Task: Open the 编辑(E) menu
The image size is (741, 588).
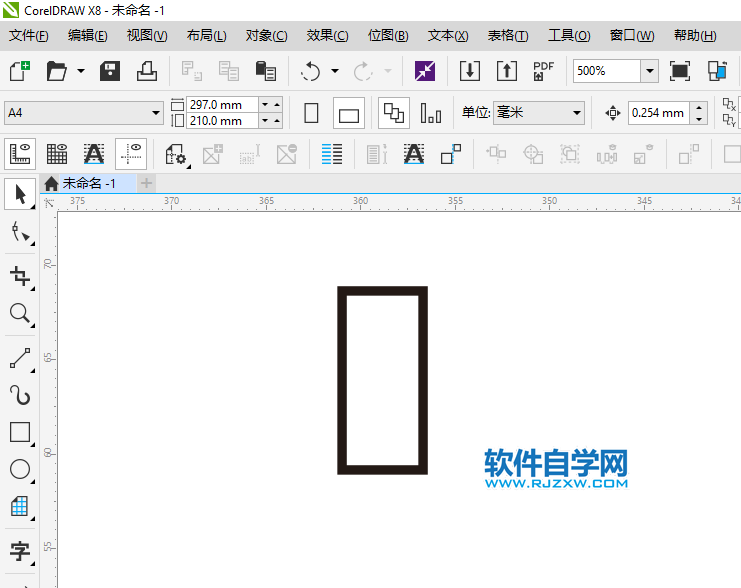Action: point(87,35)
